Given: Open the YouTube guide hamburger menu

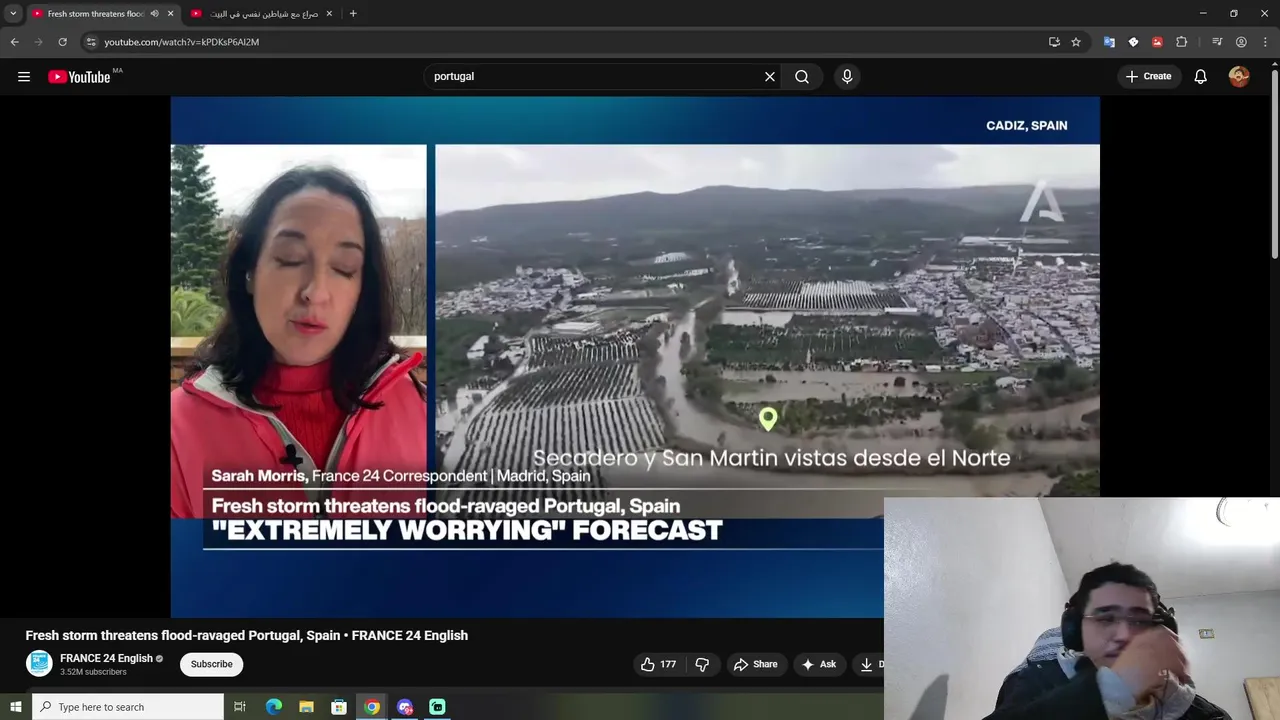Looking at the screenshot, I should 24,77.
